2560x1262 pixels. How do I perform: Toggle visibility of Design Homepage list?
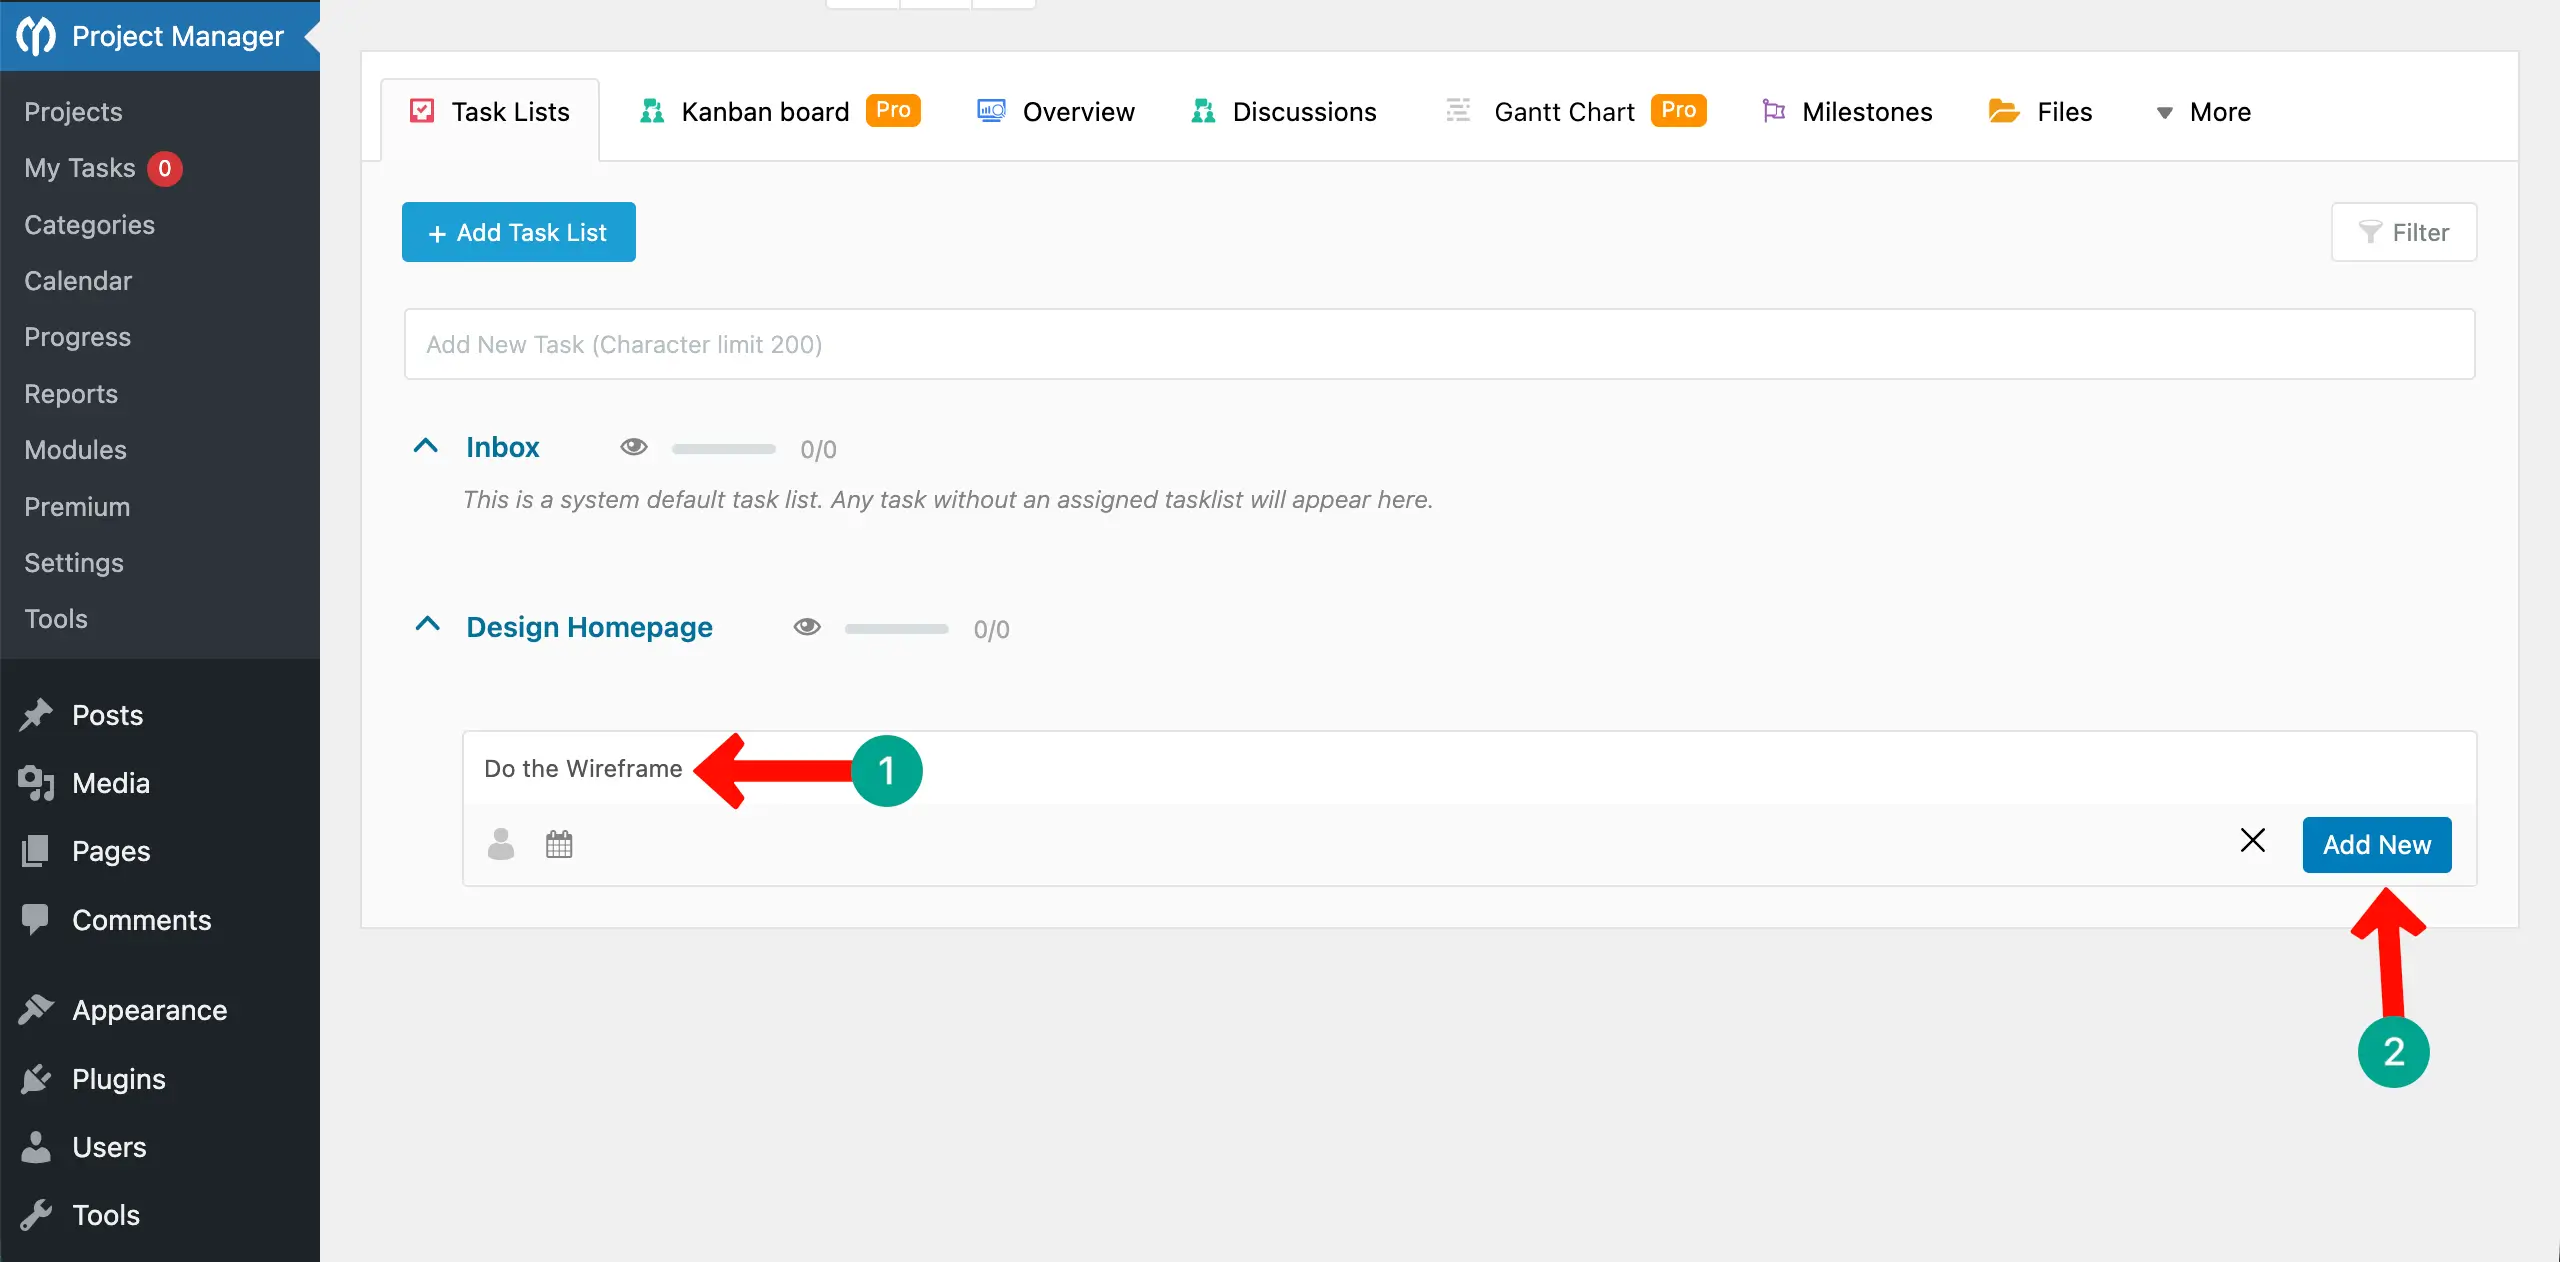tap(807, 627)
